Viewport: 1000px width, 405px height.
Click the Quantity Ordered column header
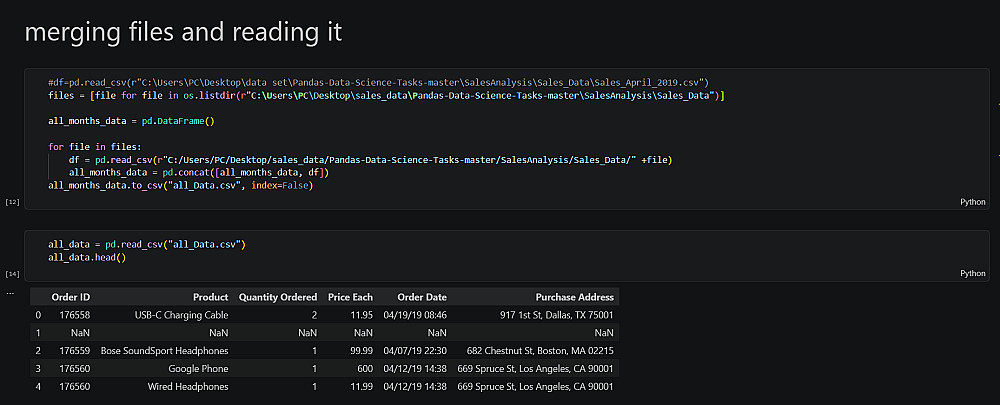pyautogui.click(x=277, y=297)
